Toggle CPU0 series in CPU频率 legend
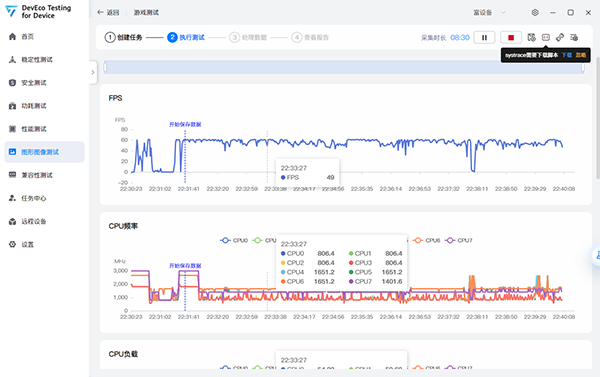The image size is (600, 377). coord(234,240)
